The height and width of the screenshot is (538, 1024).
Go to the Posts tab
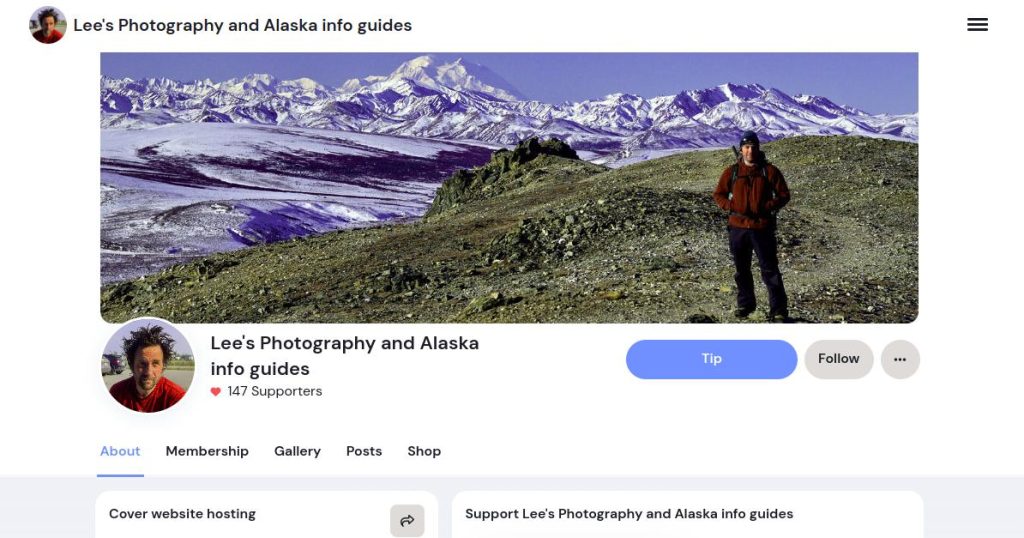tap(364, 451)
